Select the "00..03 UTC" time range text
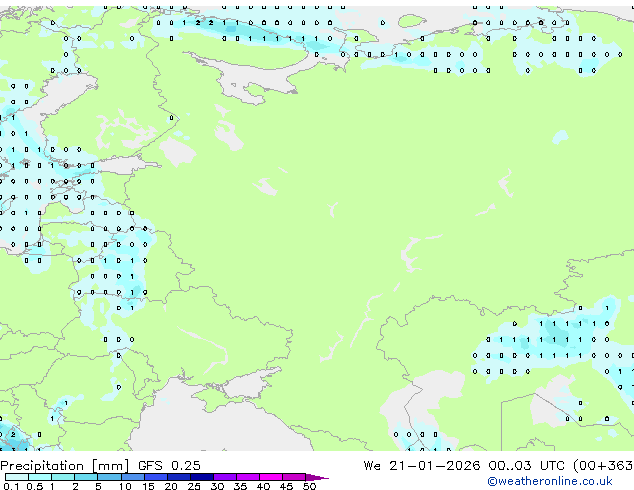The height and width of the screenshot is (490, 634). click(526, 466)
